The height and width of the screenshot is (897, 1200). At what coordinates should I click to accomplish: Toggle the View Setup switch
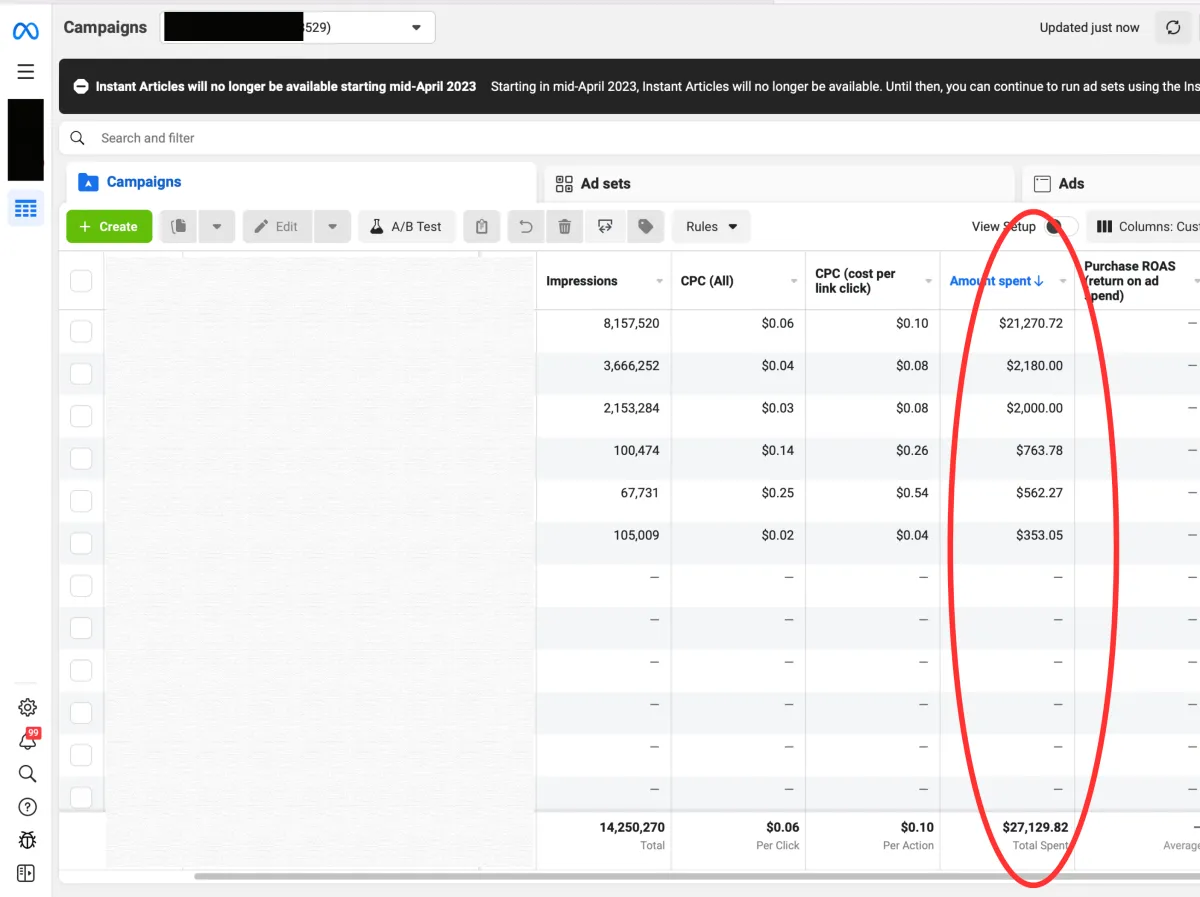coord(1060,227)
